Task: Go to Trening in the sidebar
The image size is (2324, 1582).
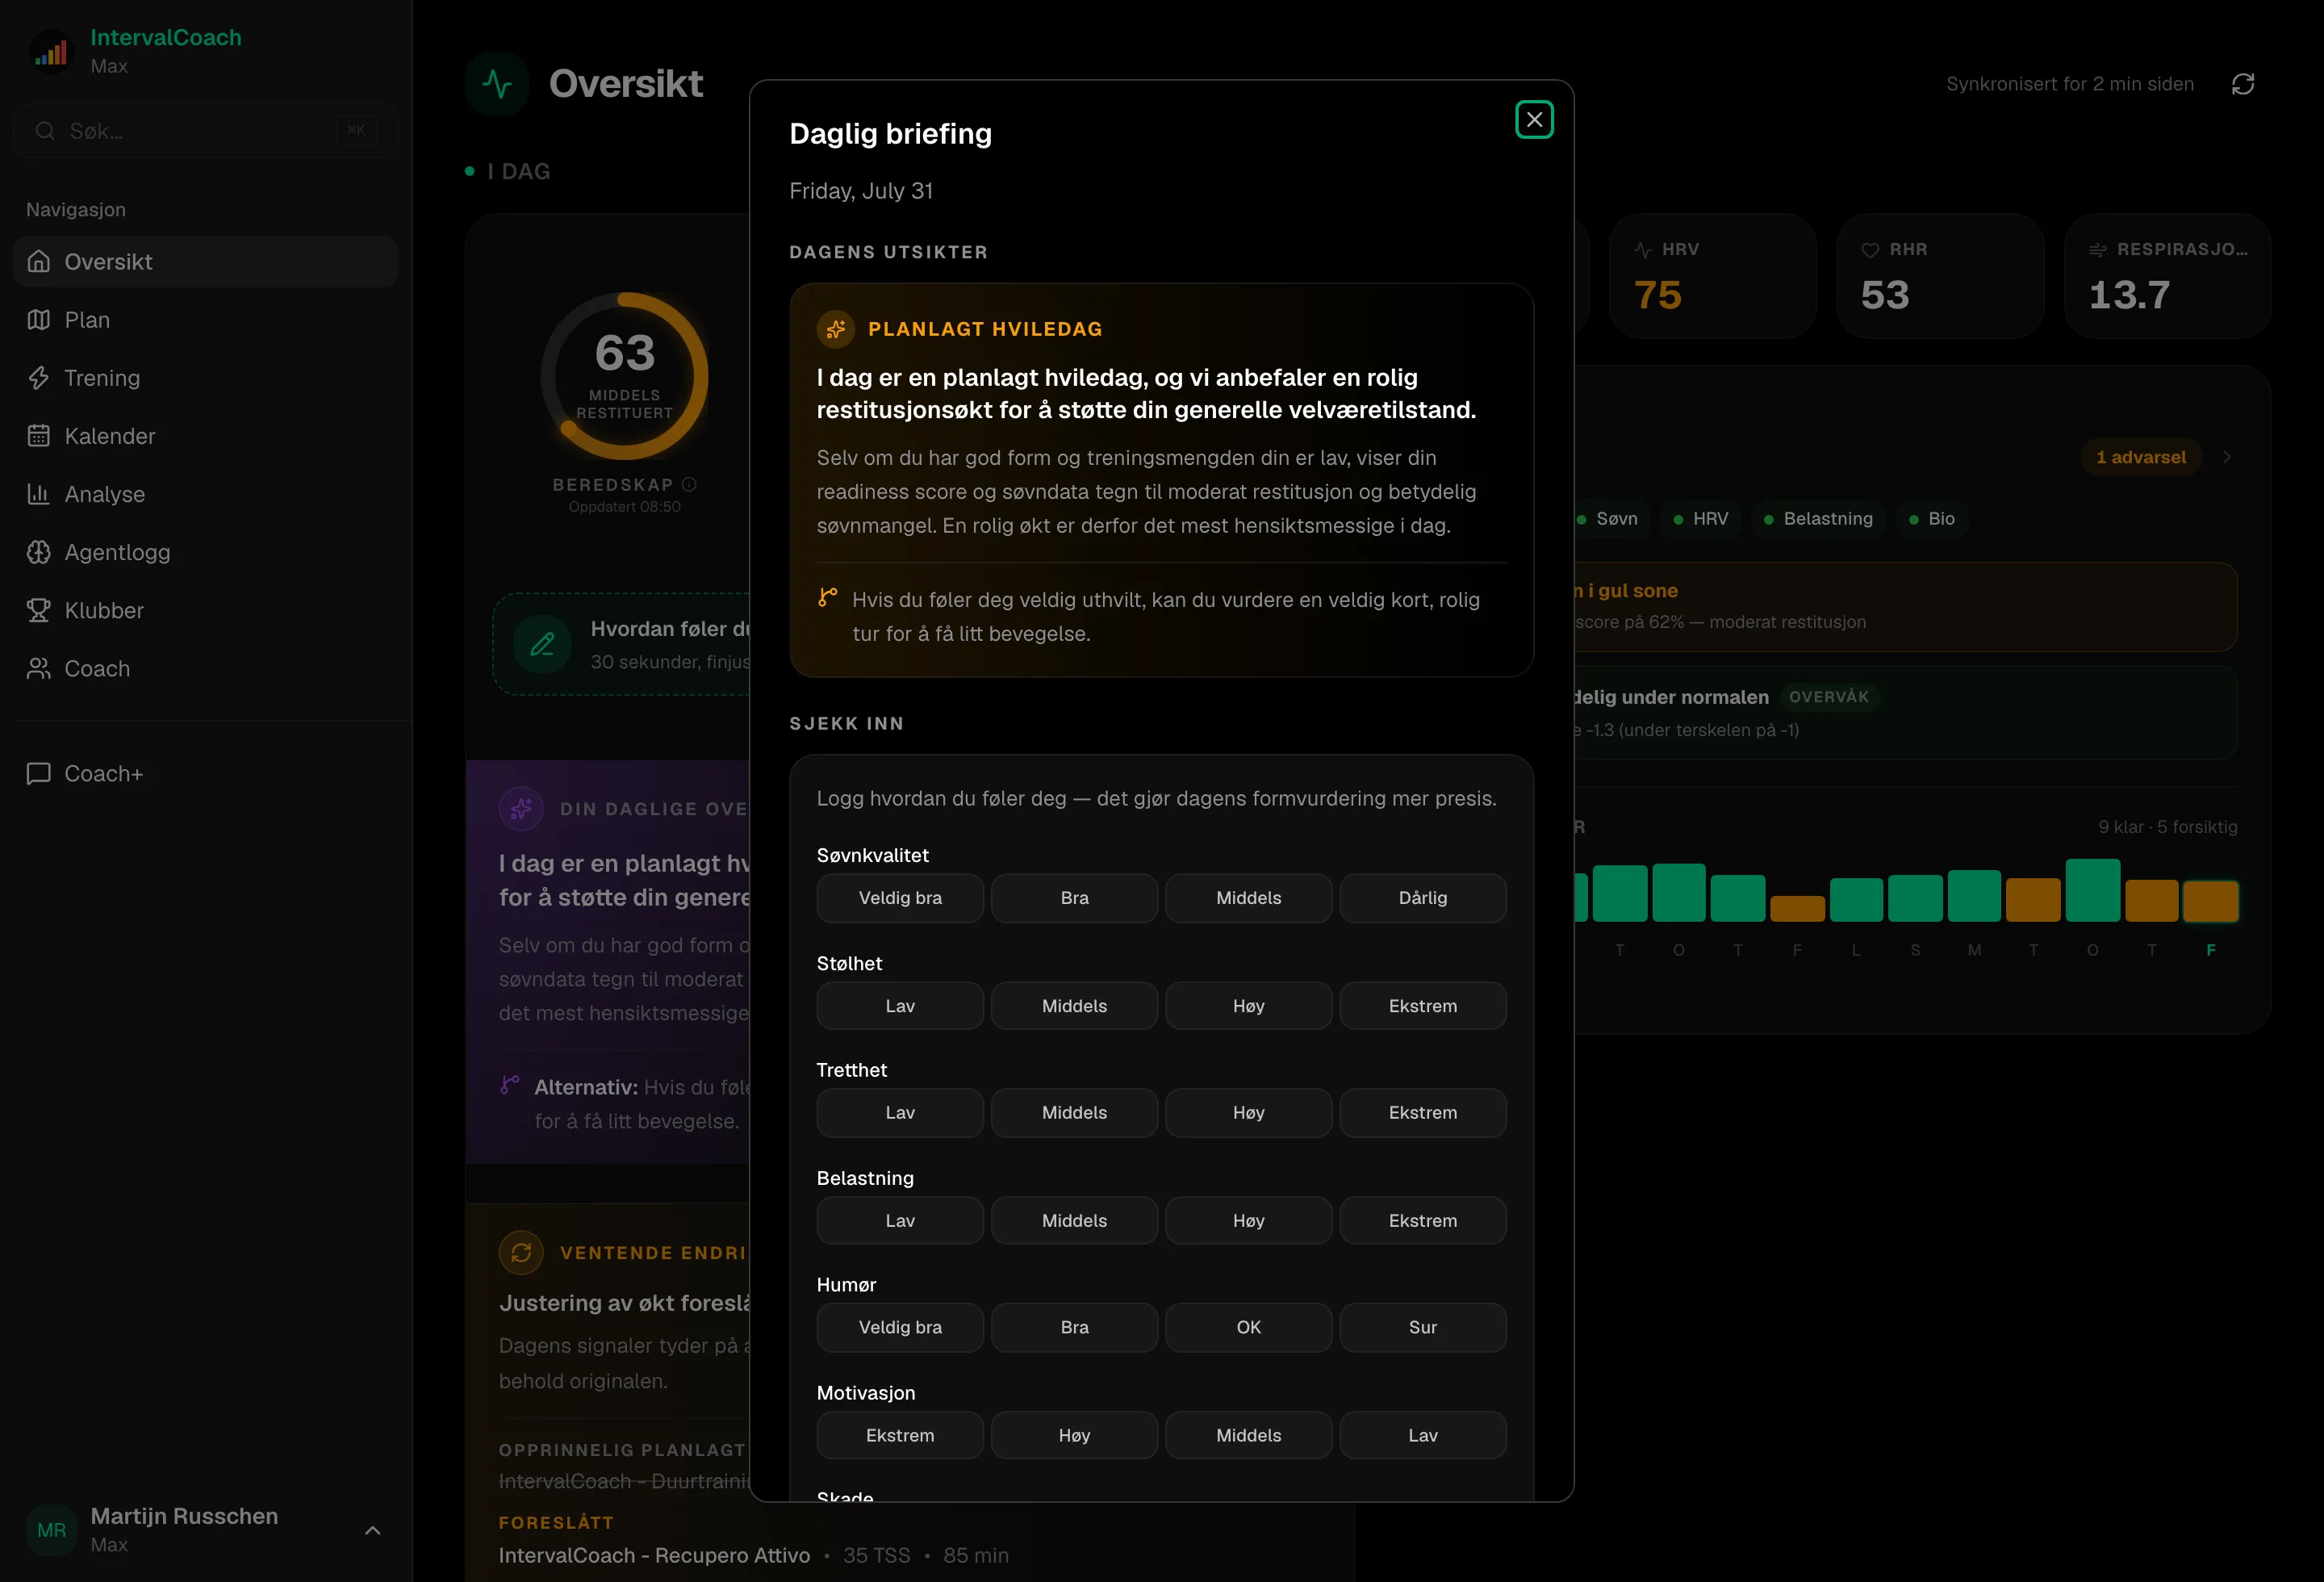Action: pyautogui.click(x=206, y=378)
